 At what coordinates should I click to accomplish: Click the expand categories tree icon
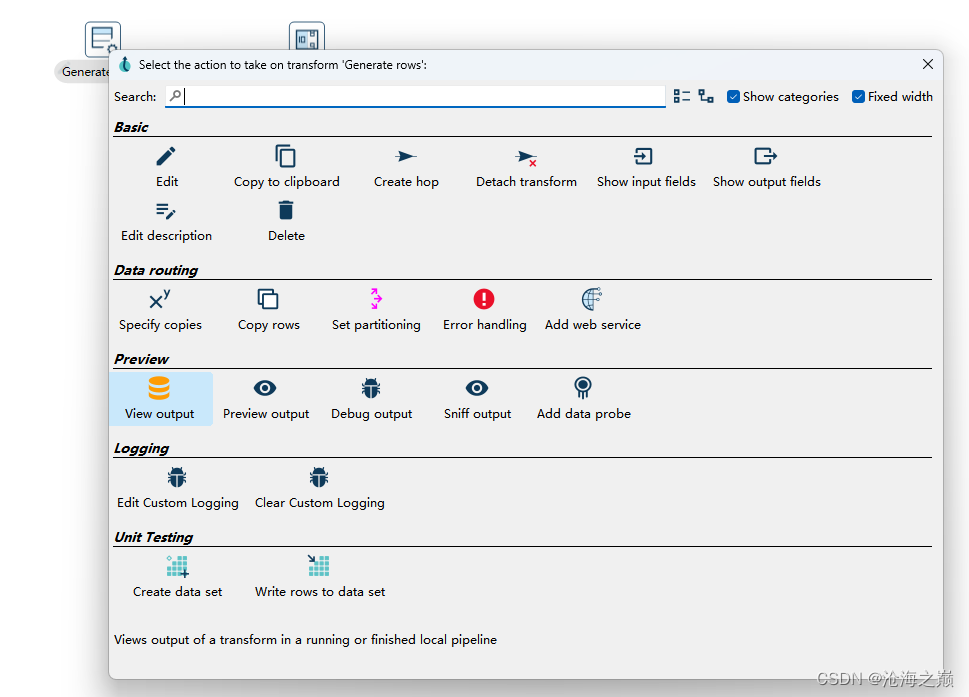tap(706, 96)
